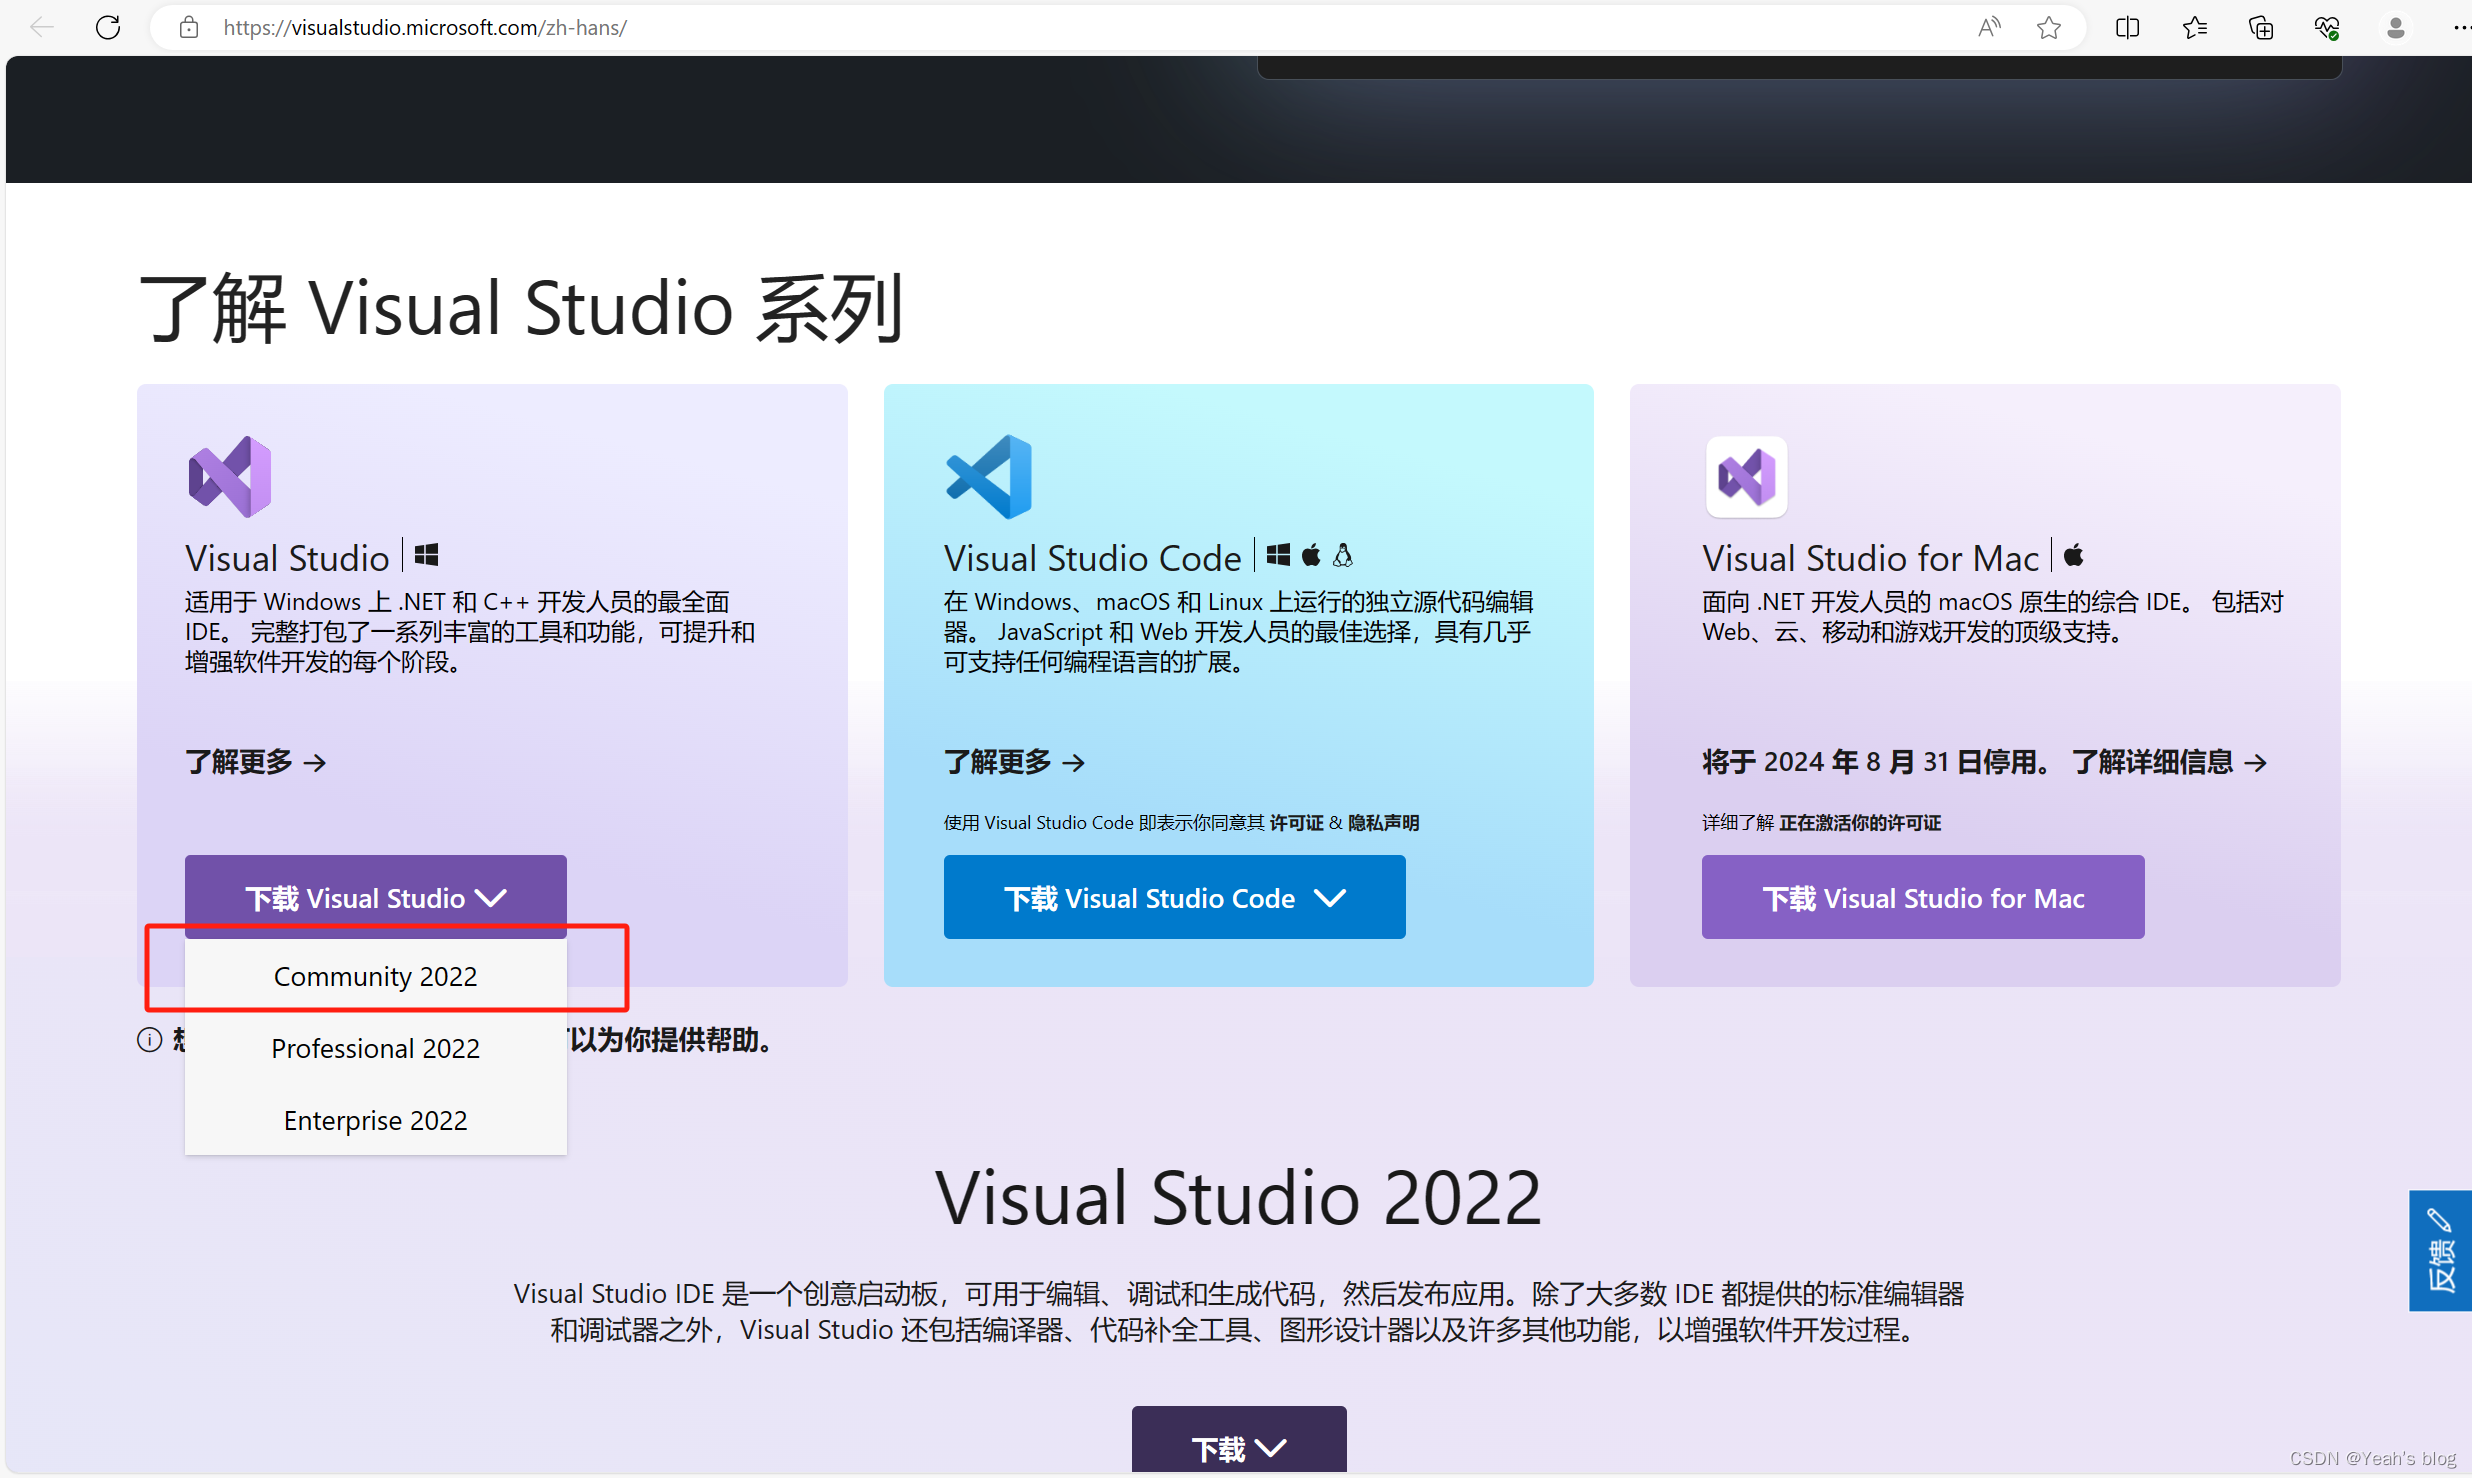Click the Visual Studio Code logo icon
Image resolution: width=2472 pixels, height=1478 pixels.
click(x=988, y=477)
